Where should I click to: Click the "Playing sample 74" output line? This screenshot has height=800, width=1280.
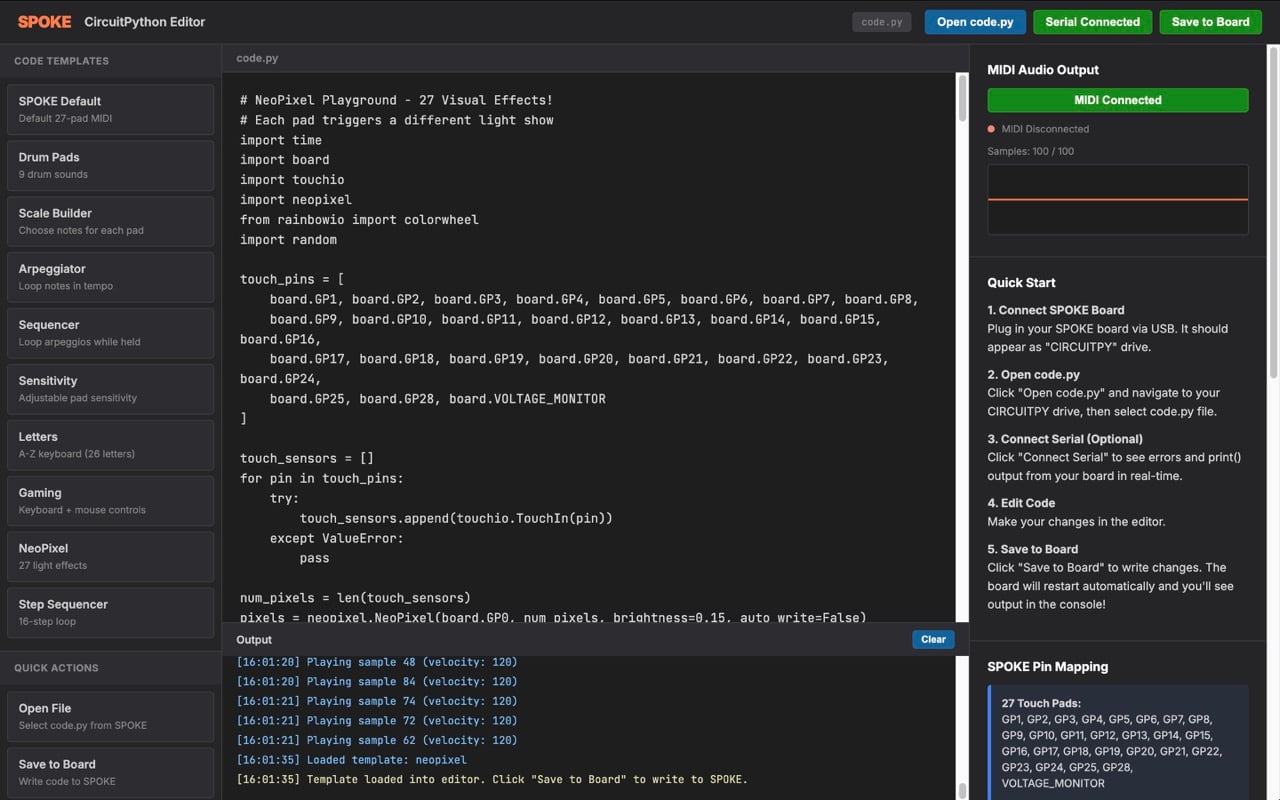[x=377, y=701]
